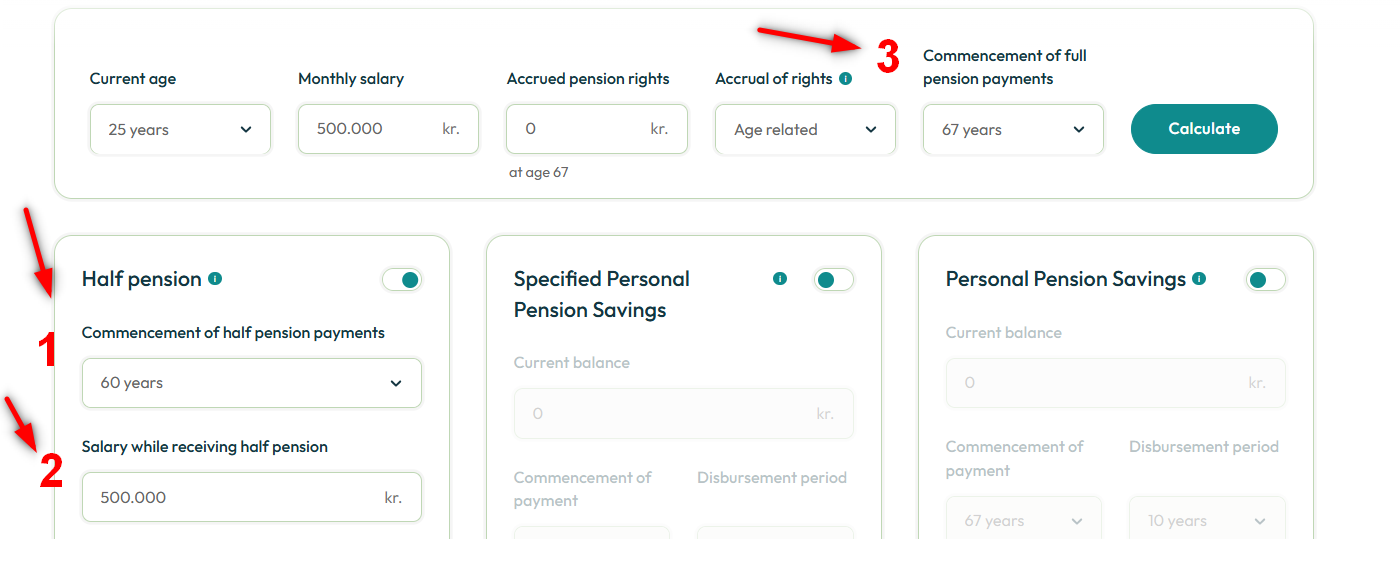Image resolution: width=1400 pixels, height=562 pixels.
Task: Toggle the Half pension switch
Action: 402,280
